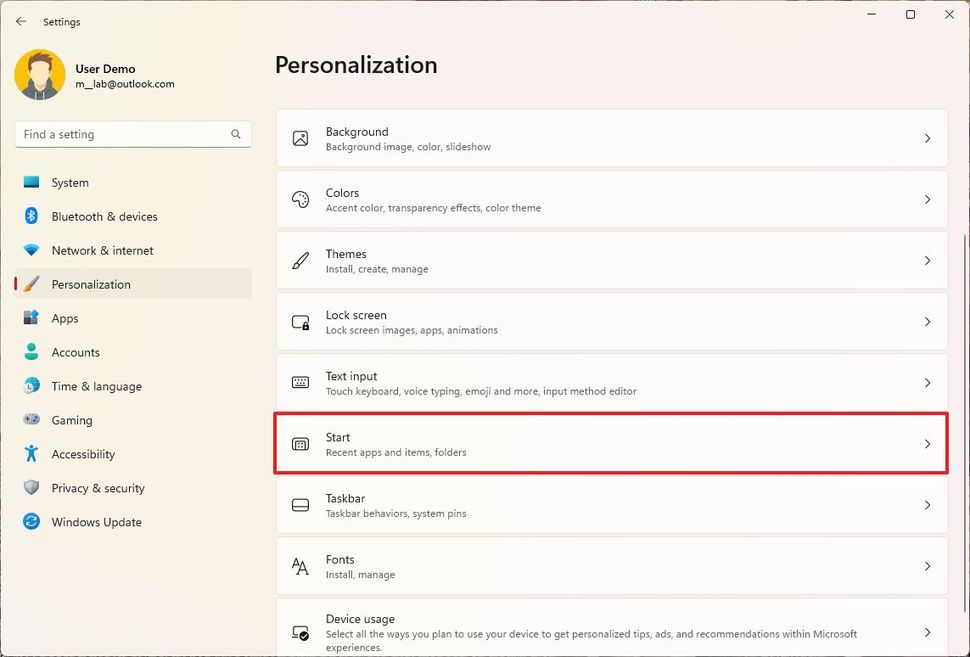Click the search magnifier icon
970x657 pixels.
click(236, 134)
